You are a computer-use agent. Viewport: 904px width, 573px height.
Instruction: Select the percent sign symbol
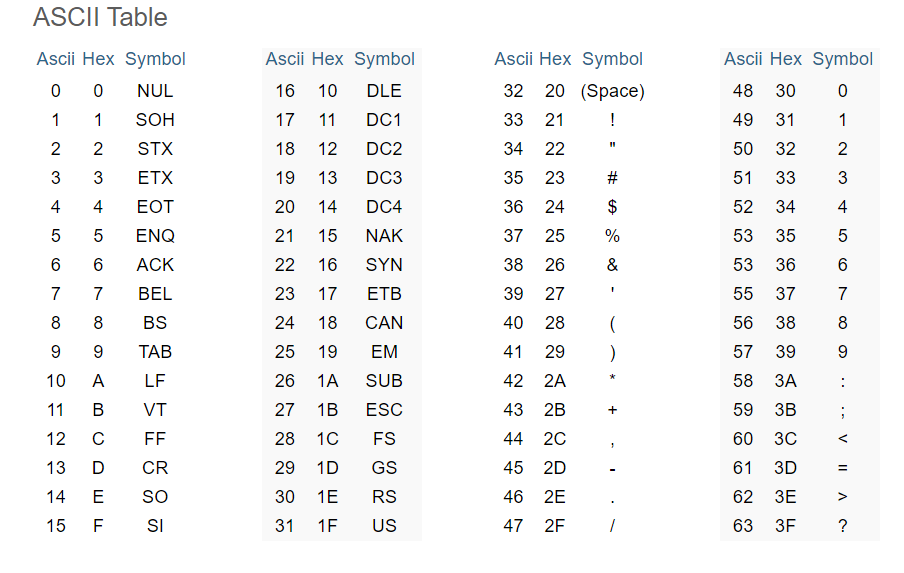(x=612, y=236)
